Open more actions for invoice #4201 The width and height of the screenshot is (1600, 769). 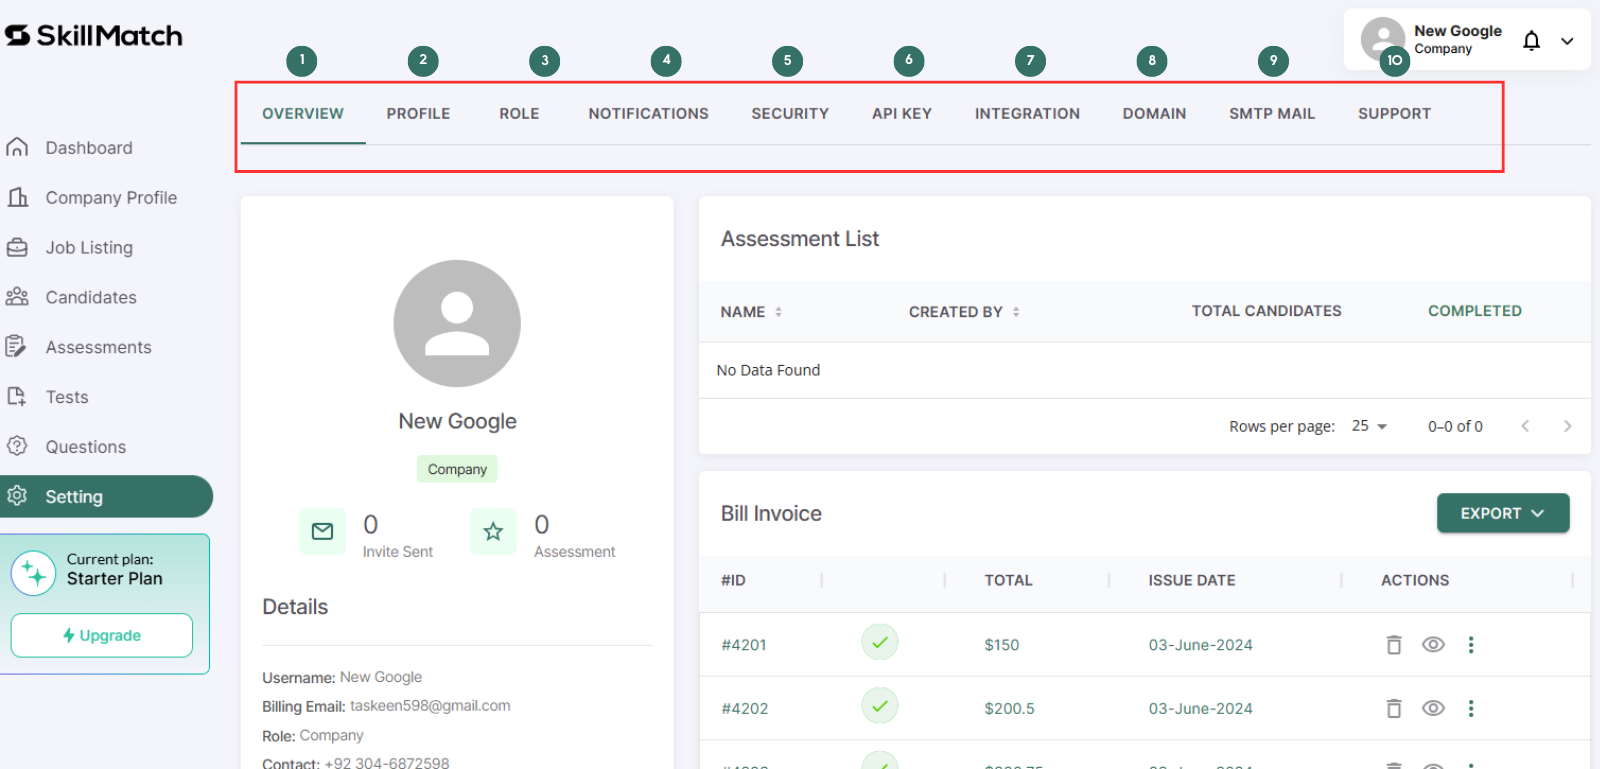pos(1471,645)
